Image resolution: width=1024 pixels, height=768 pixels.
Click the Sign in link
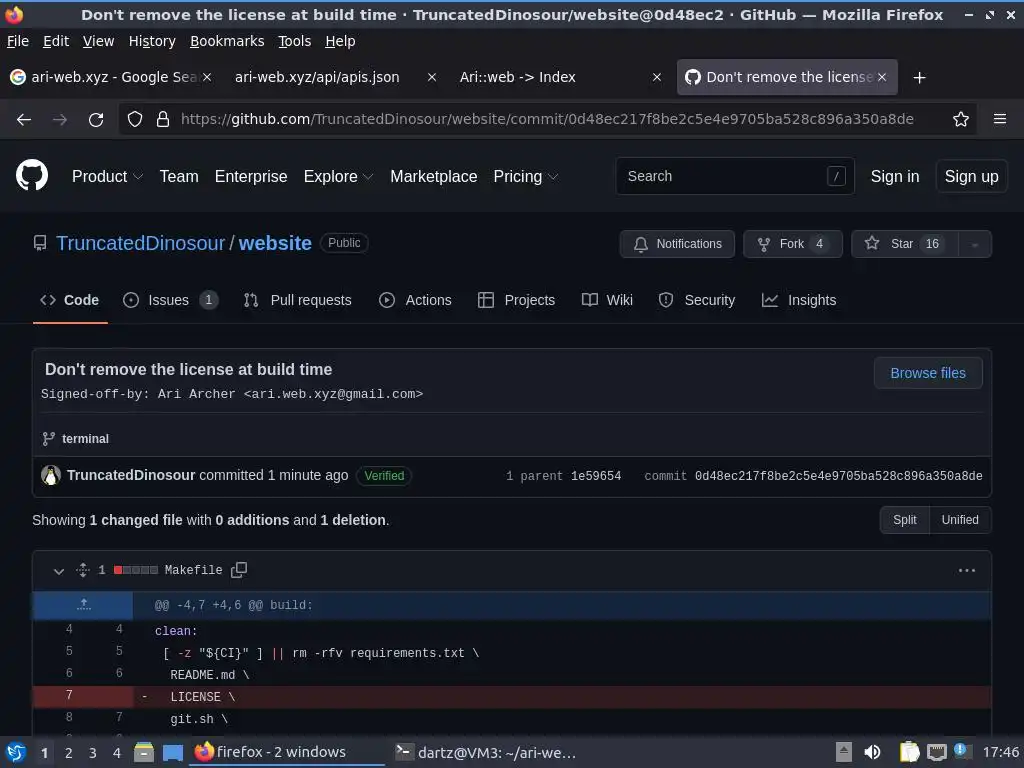pyautogui.click(x=895, y=176)
